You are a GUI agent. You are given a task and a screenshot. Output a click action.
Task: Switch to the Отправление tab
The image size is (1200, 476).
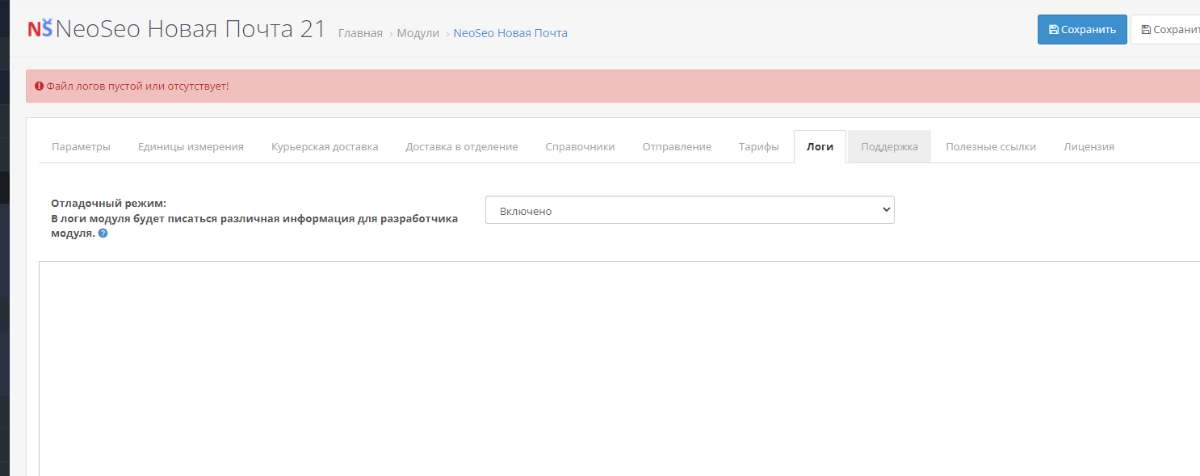(677, 146)
